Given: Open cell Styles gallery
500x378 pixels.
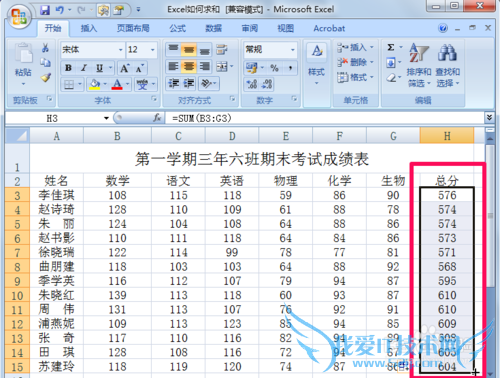Looking at the screenshot, I should click(x=316, y=64).
